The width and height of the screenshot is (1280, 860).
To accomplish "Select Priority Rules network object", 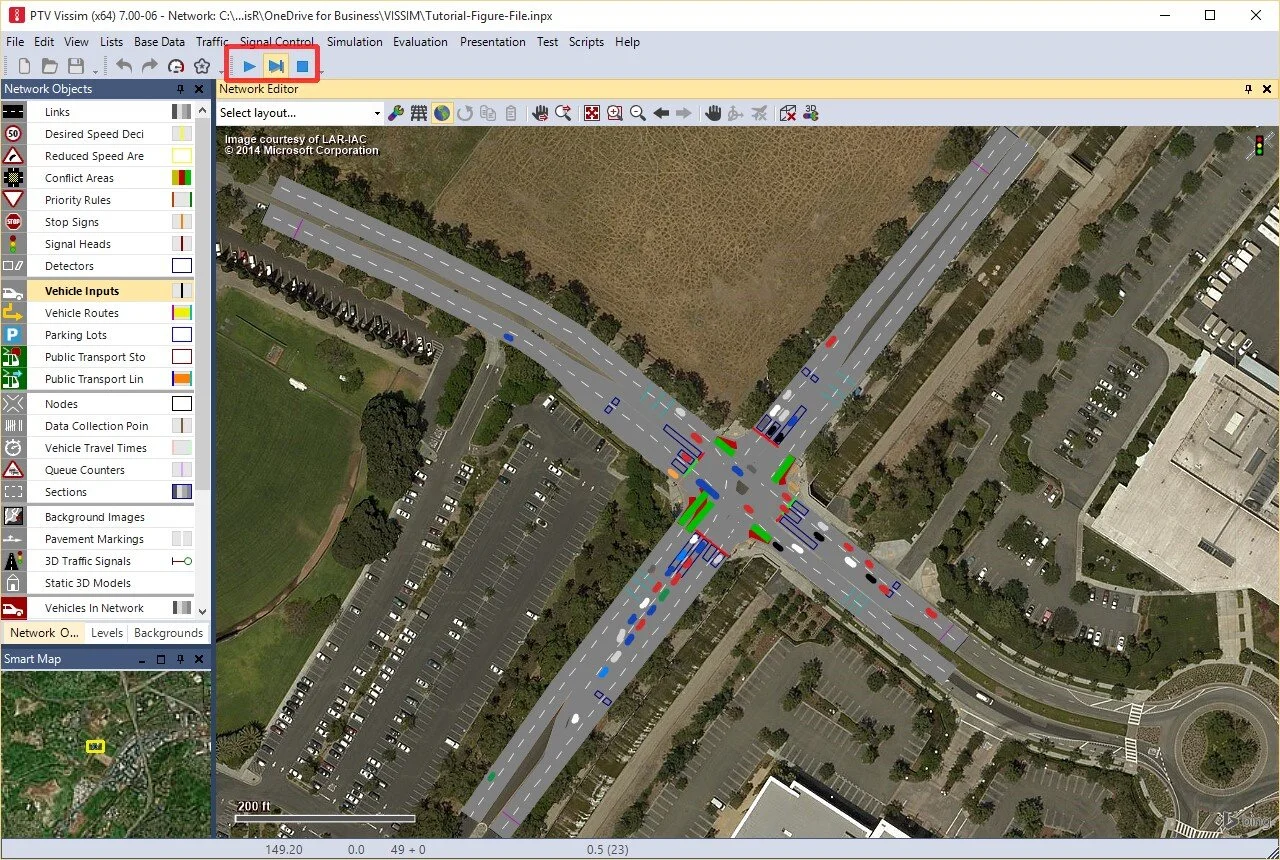I will 78,200.
